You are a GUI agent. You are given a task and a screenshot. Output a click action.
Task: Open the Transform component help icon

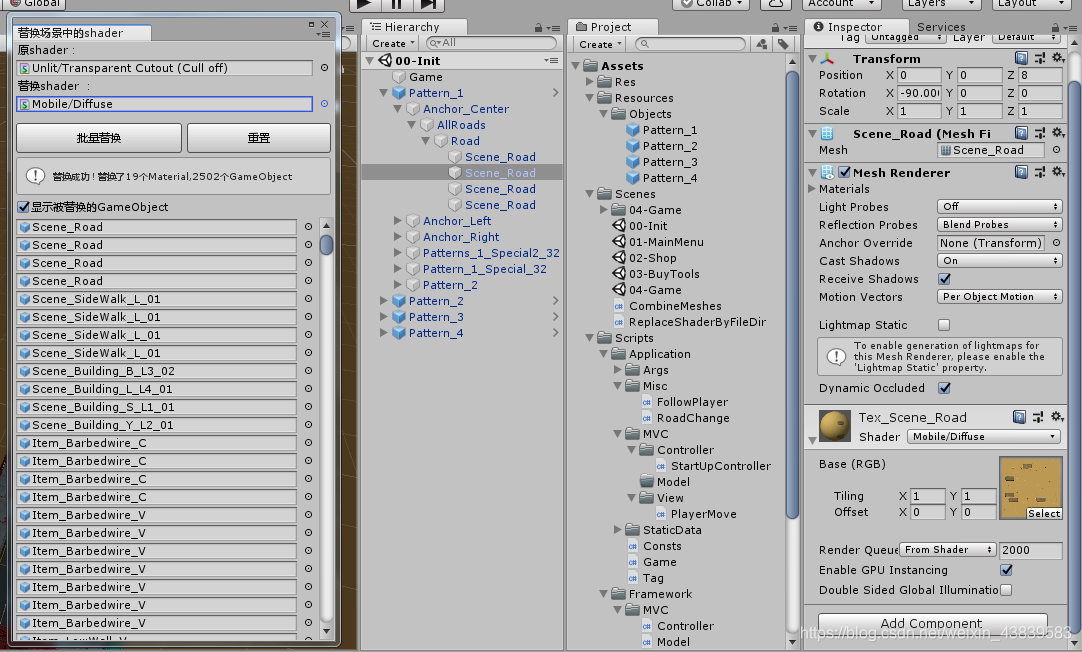pos(1021,58)
